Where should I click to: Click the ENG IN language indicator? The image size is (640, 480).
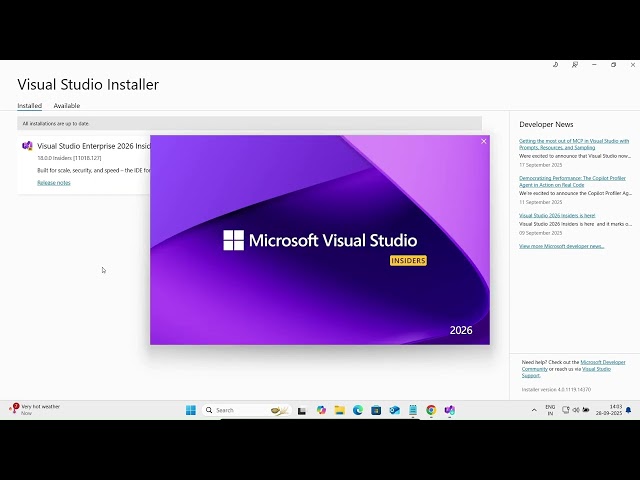click(550, 410)
